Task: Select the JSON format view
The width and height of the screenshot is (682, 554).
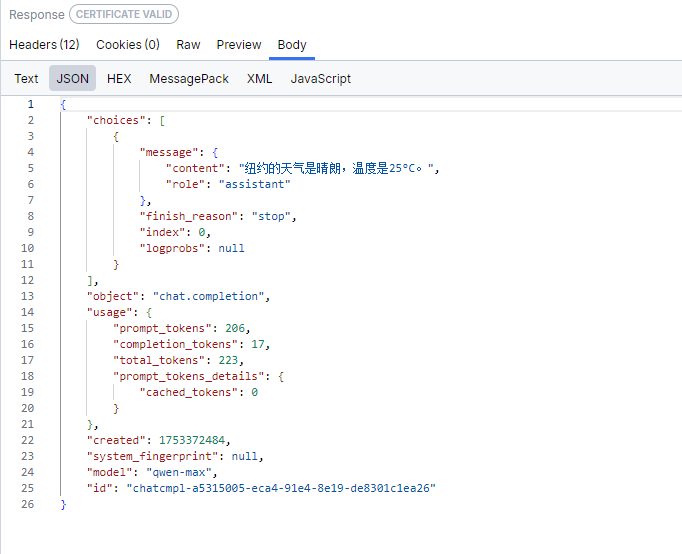Action: coord(72,78)
